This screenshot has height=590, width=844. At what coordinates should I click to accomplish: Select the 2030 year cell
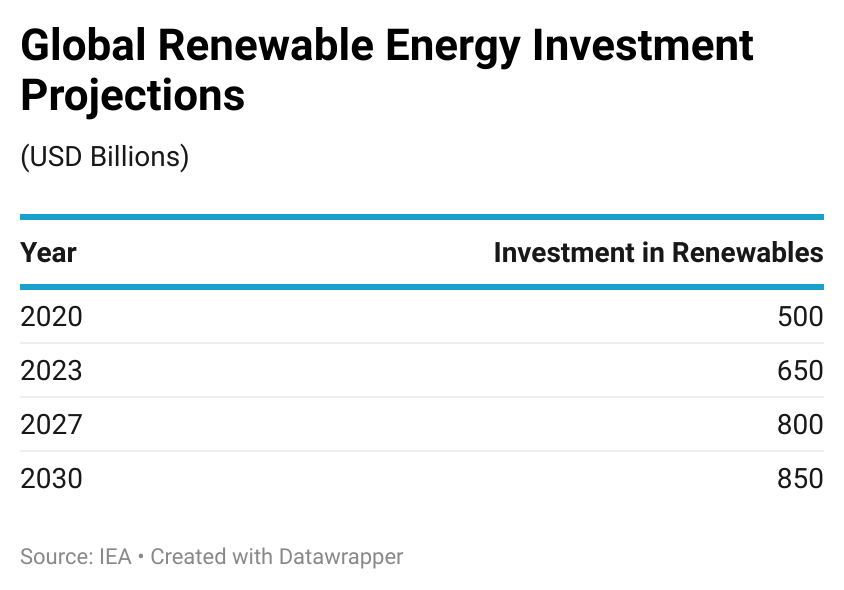(x=51, y=479)
